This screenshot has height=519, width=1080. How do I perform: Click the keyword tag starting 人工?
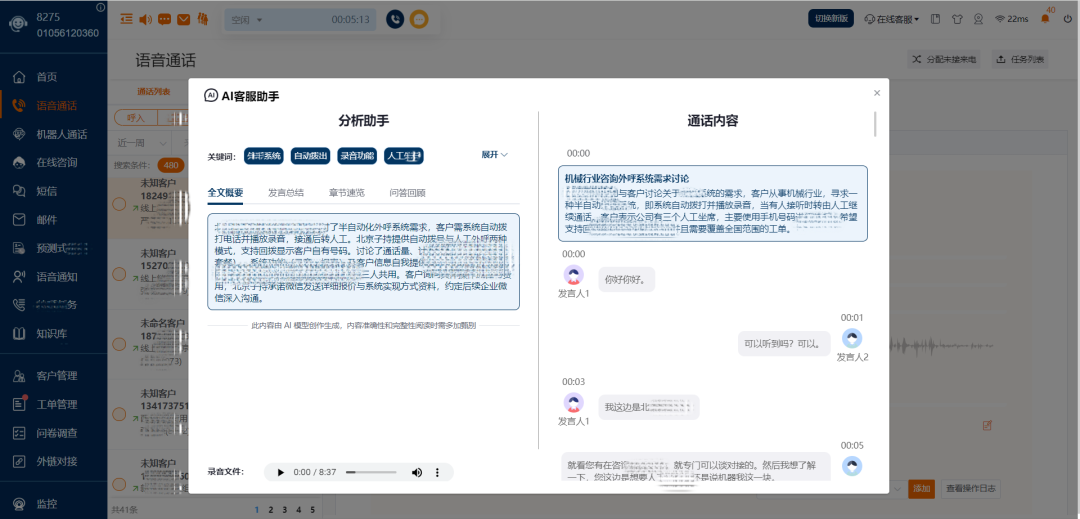[404, 156]
